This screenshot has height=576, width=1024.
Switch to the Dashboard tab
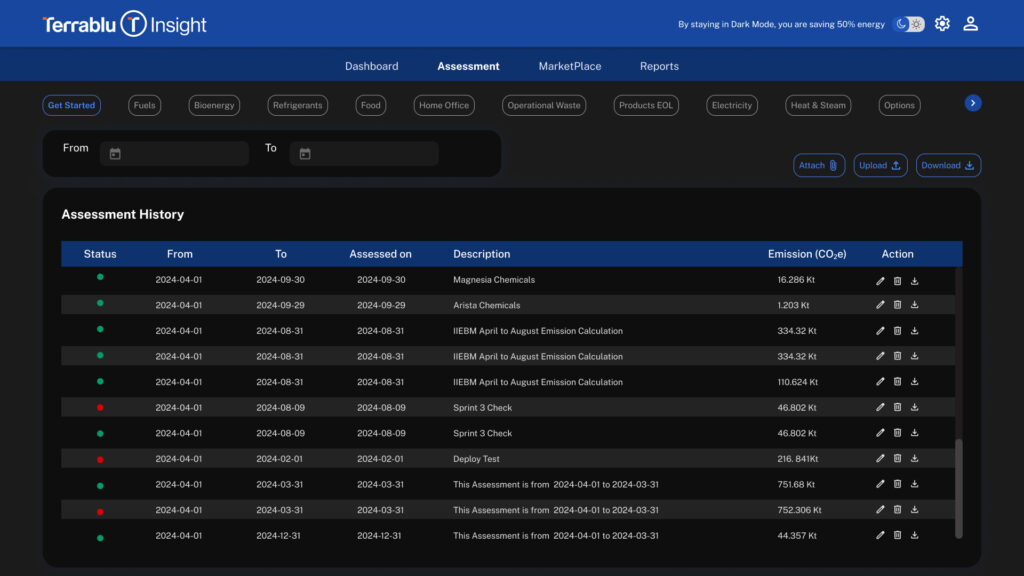(x=371, y=66)
